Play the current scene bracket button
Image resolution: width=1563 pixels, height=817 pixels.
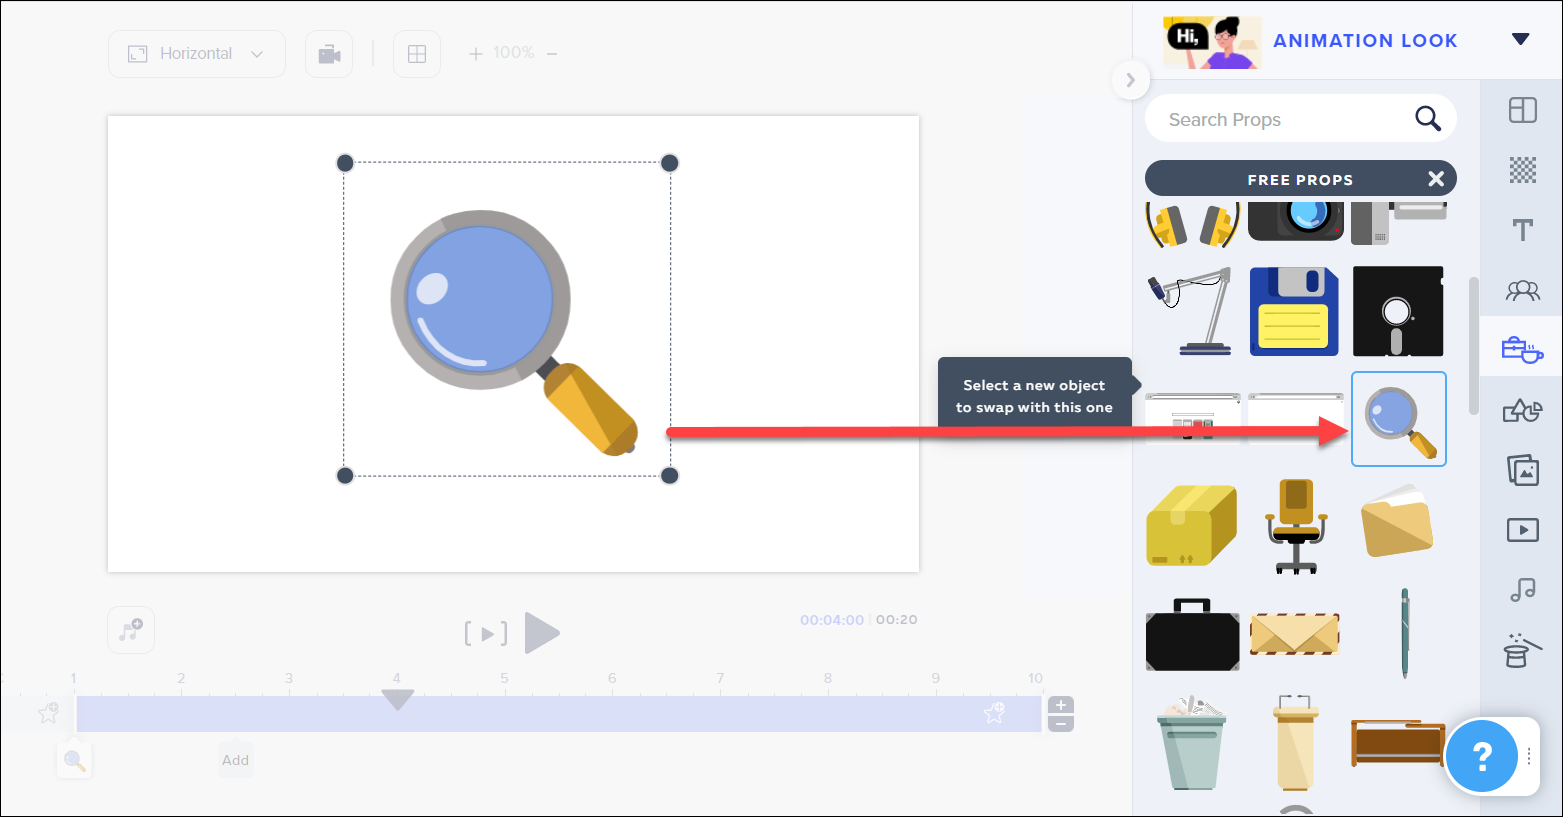[486, 633]
